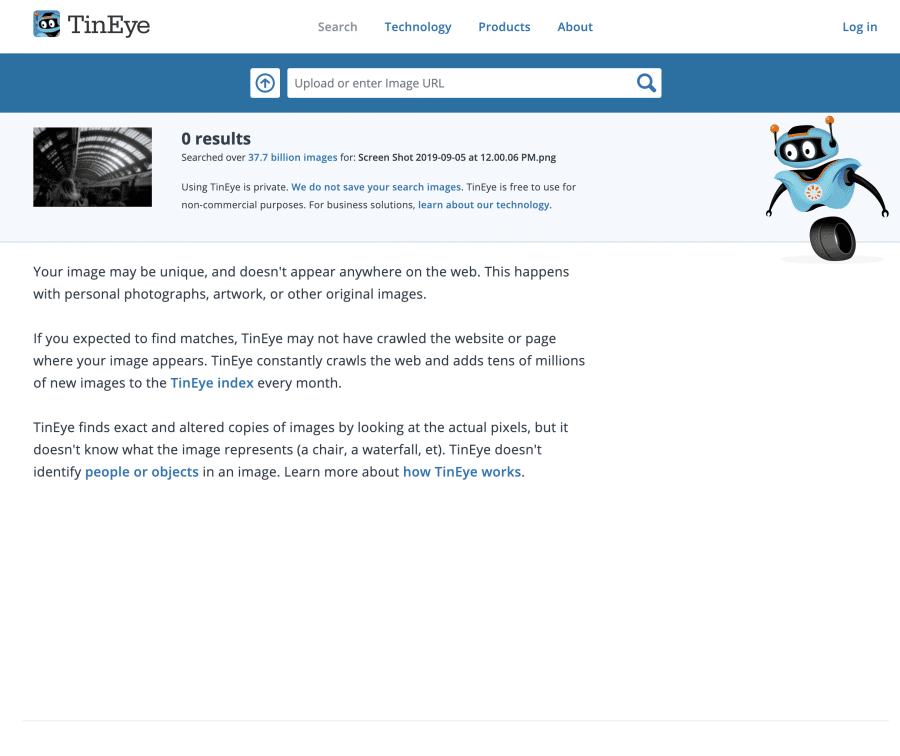Select the 0 results heading
Viewport: 900px width, 756px height.
pyautogui.click(x=216, y=138)
